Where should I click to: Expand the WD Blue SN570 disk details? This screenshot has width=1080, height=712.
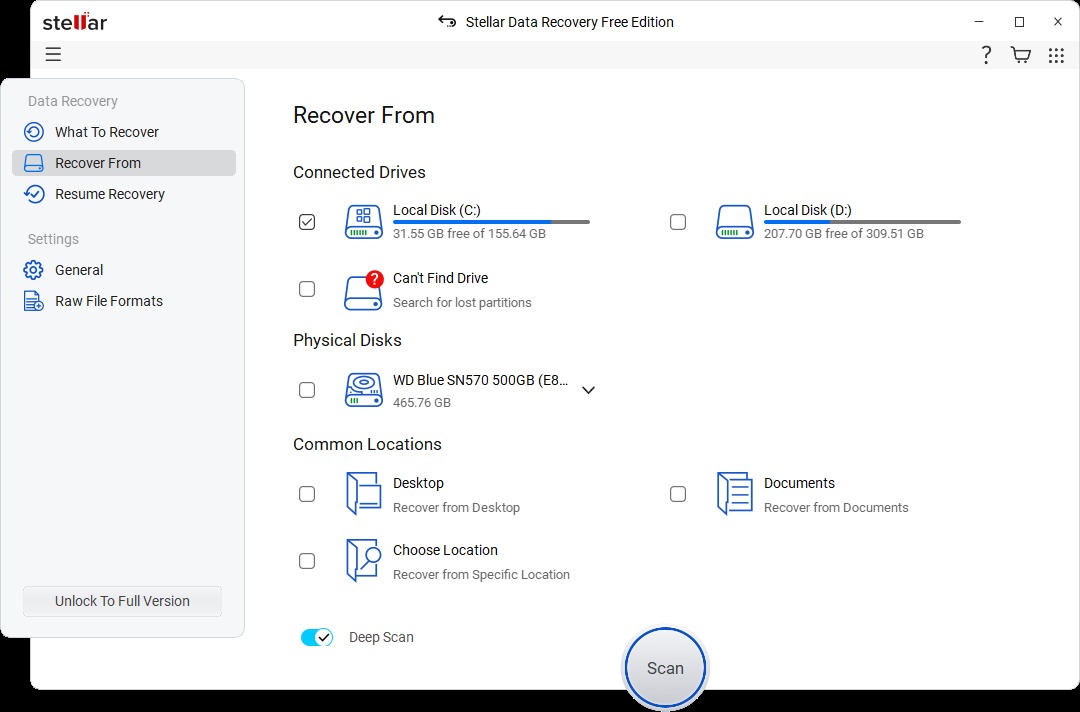[589, 390]
